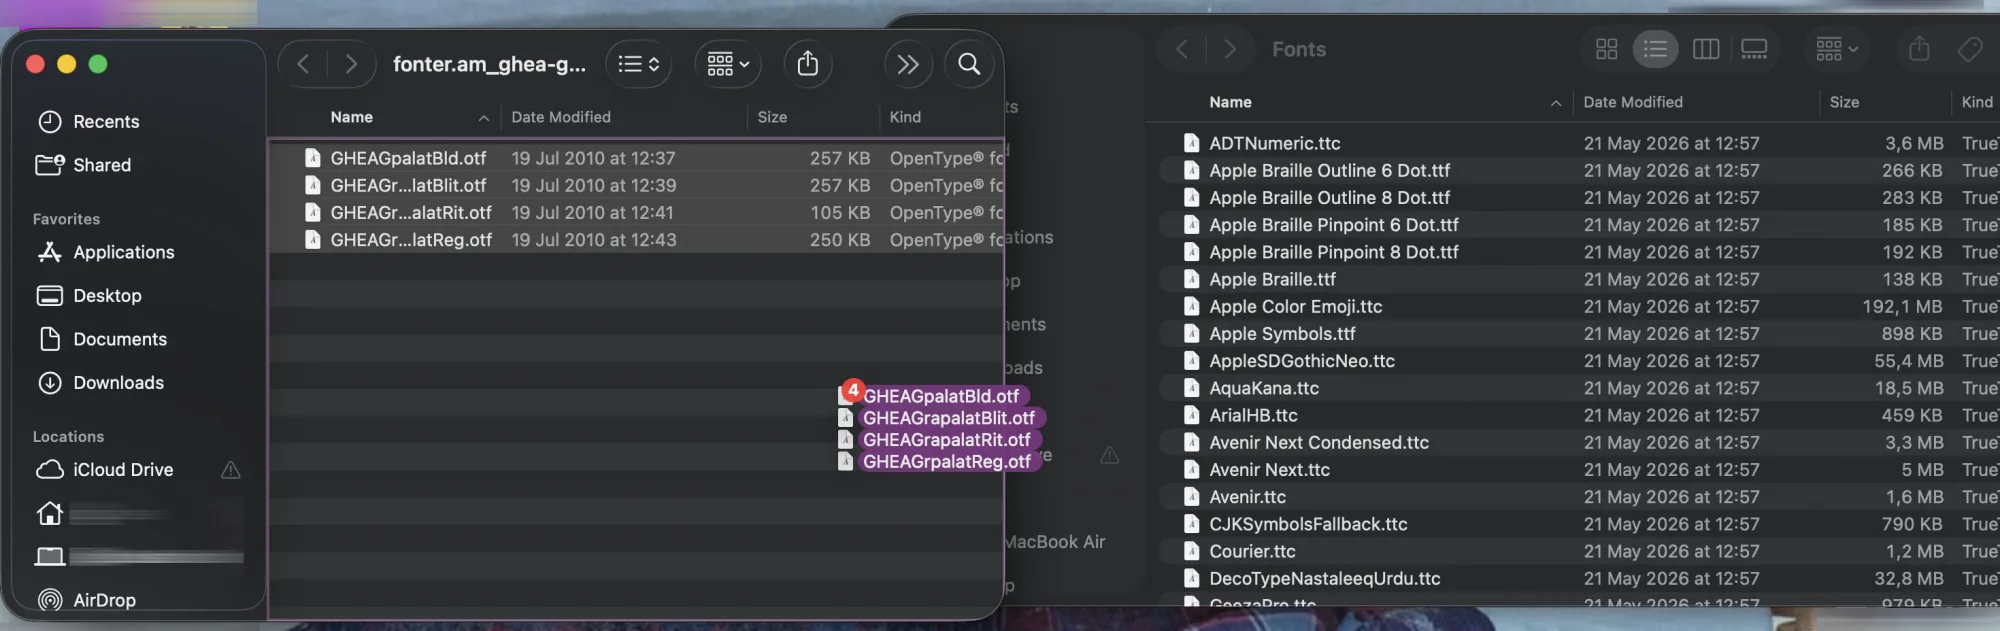The width and height of the screenshot is (2000, 631).
Task: Click the tag icon in Fonts window
Action: [1969, 49]
